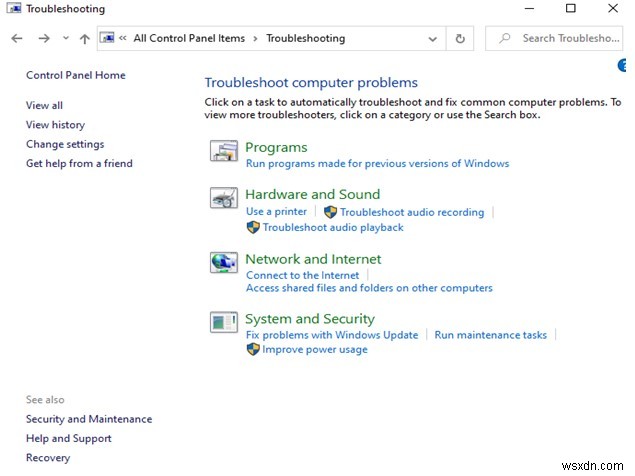Viewport: 635px width, 476px height.
Task: Click Improve power usage link
Action: [315, 350]
